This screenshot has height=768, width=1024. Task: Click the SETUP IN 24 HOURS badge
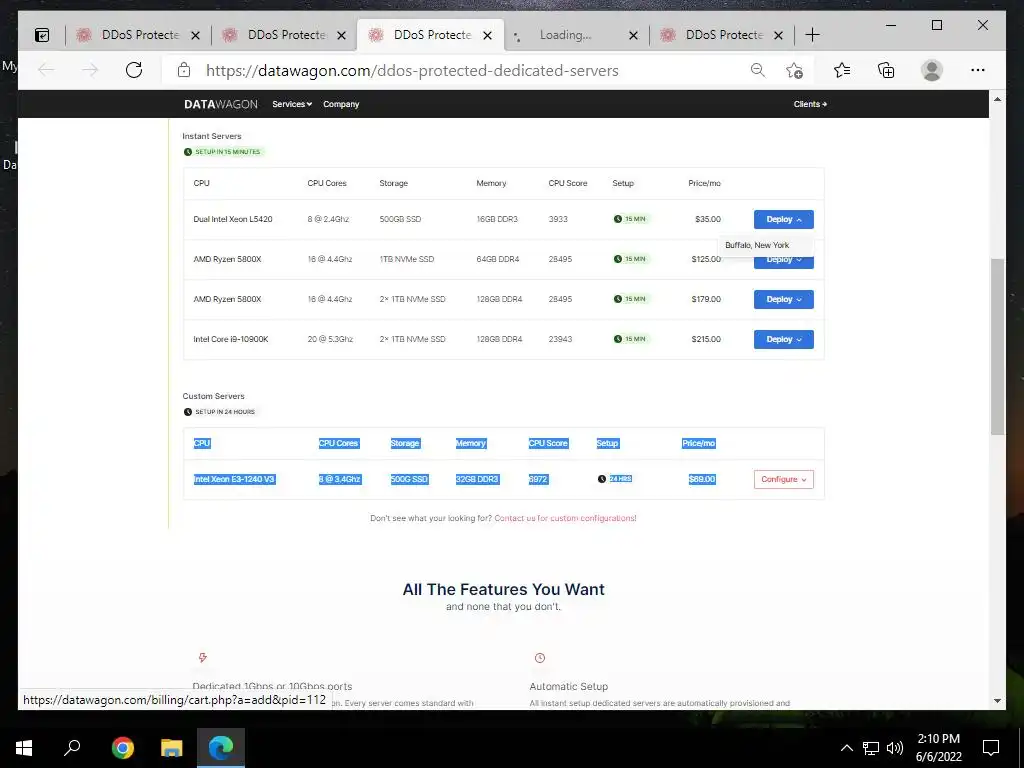pyautogui.click(x=220, y=411)
